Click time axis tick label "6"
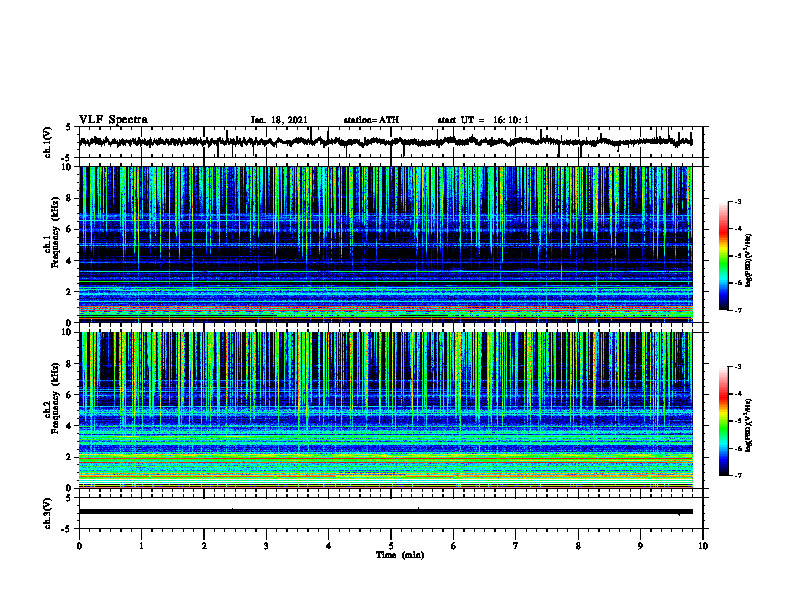The height and width of the screenshot is (612, 792). 454,546
